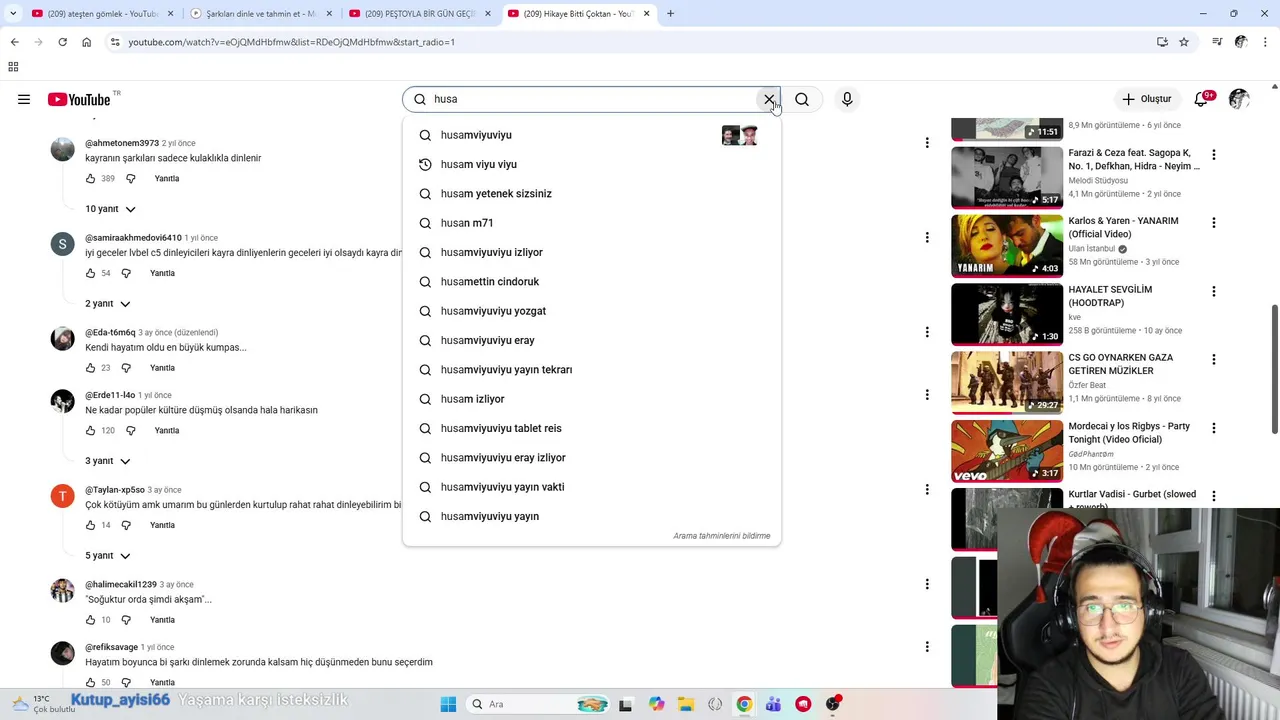The image size is (1280, 720).
Task: Select history suggestion husam viyu viyu
Action: tap(591, 164)
